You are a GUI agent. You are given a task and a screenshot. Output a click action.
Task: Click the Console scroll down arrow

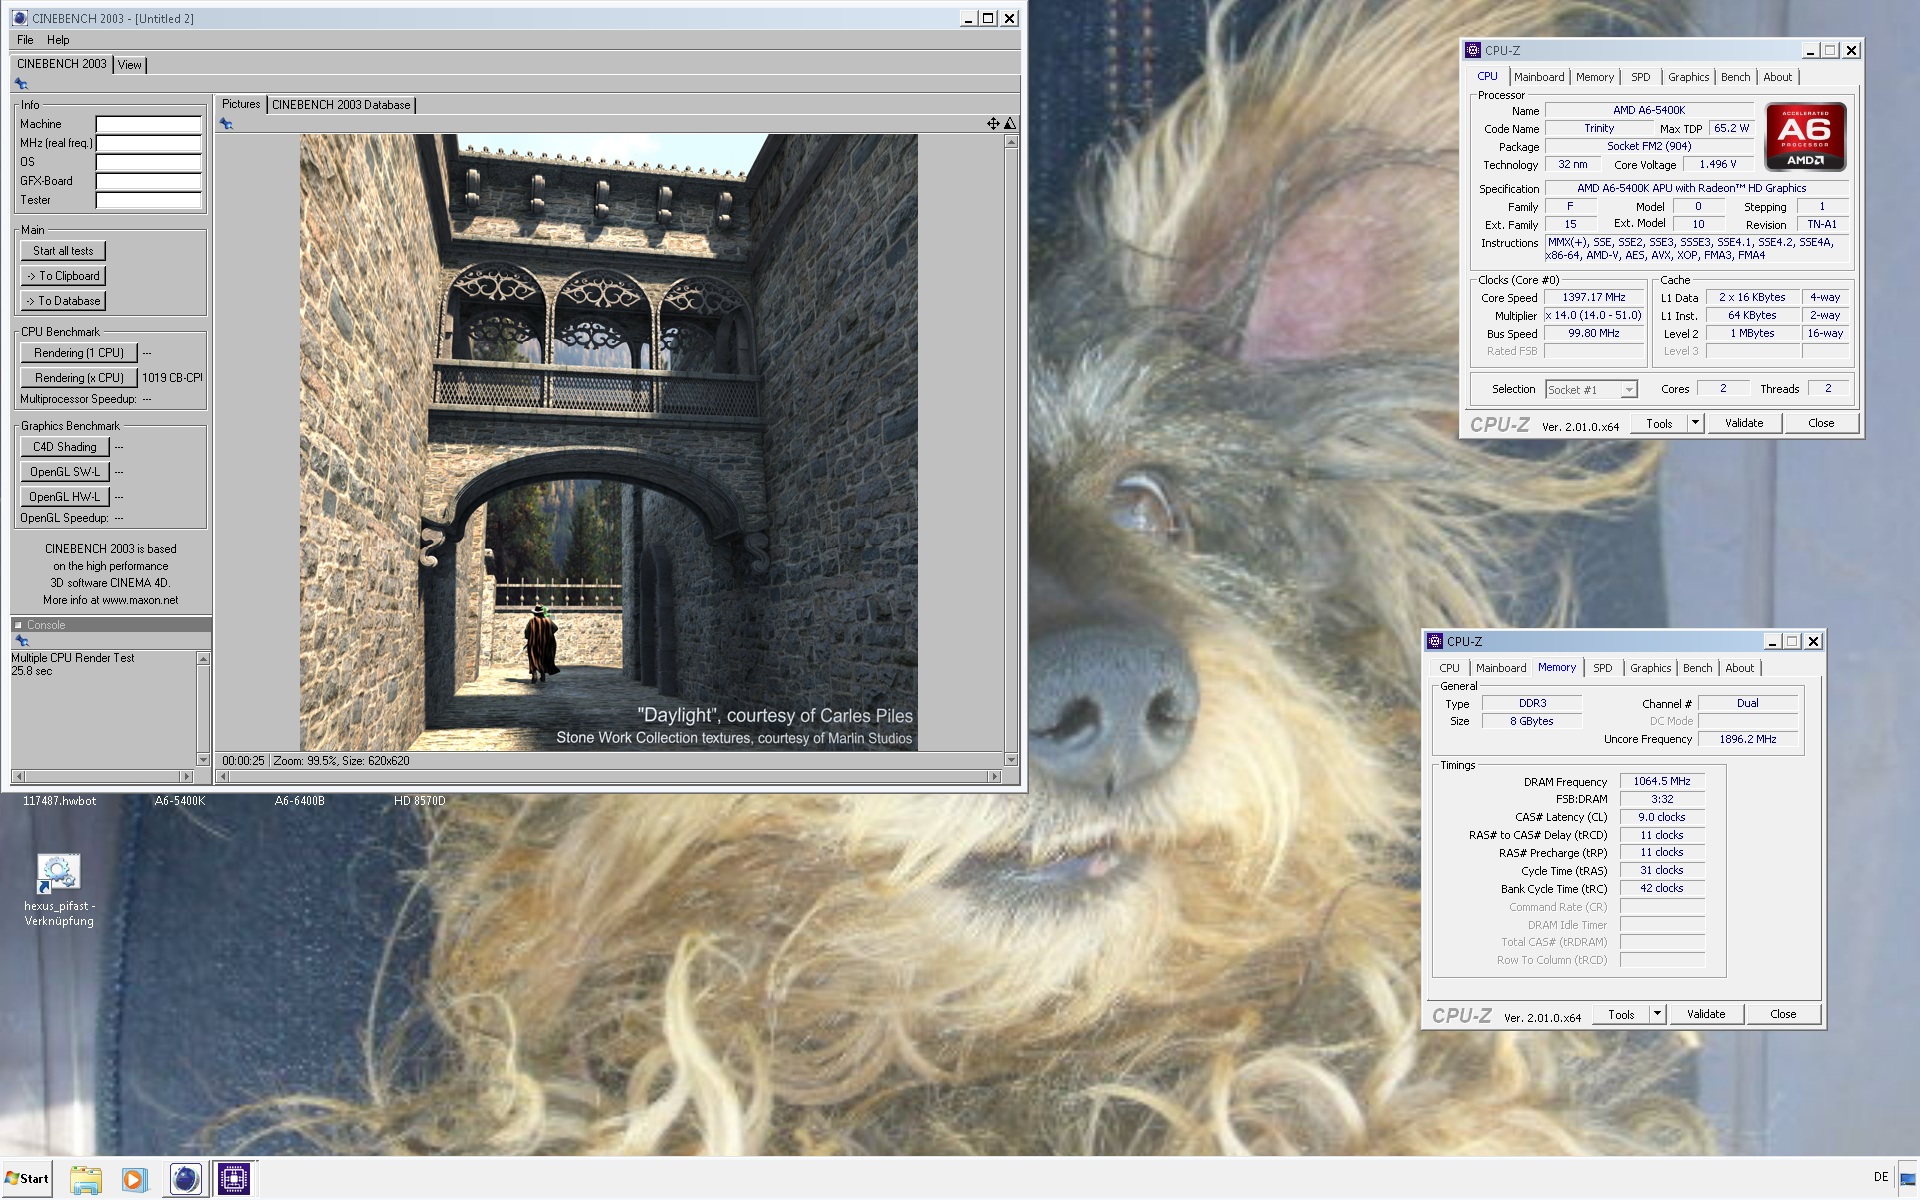(204, 760)
